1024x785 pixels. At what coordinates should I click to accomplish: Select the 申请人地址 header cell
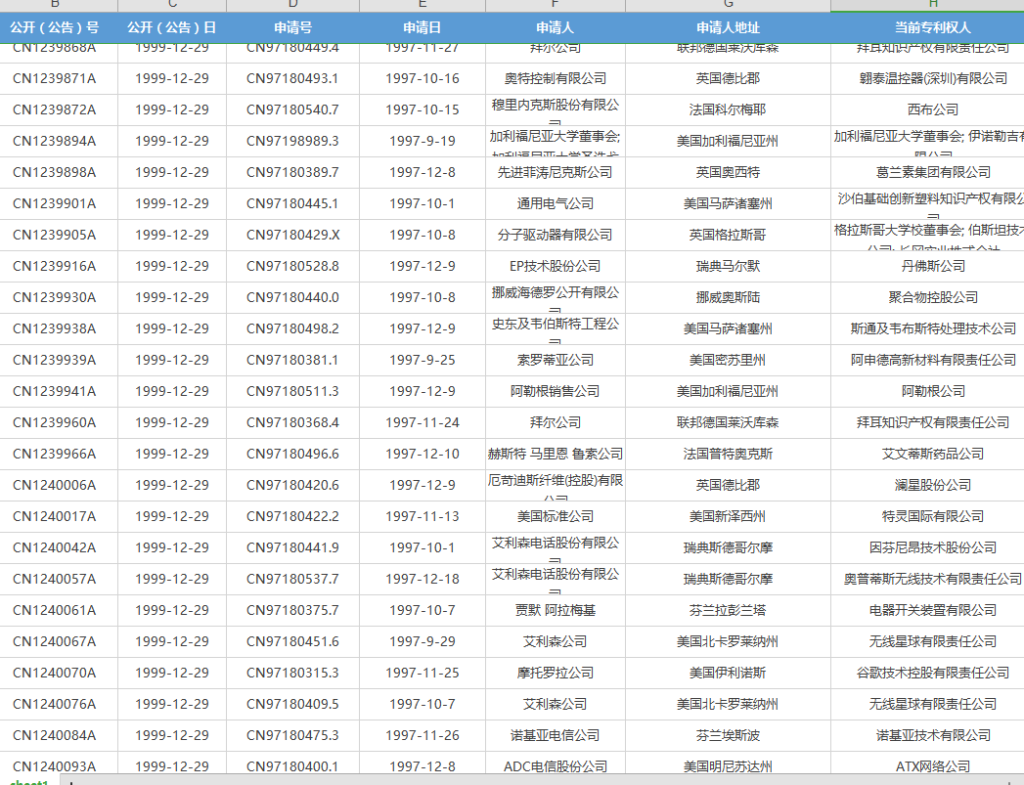pyautogui.click(x=728, y=27)
